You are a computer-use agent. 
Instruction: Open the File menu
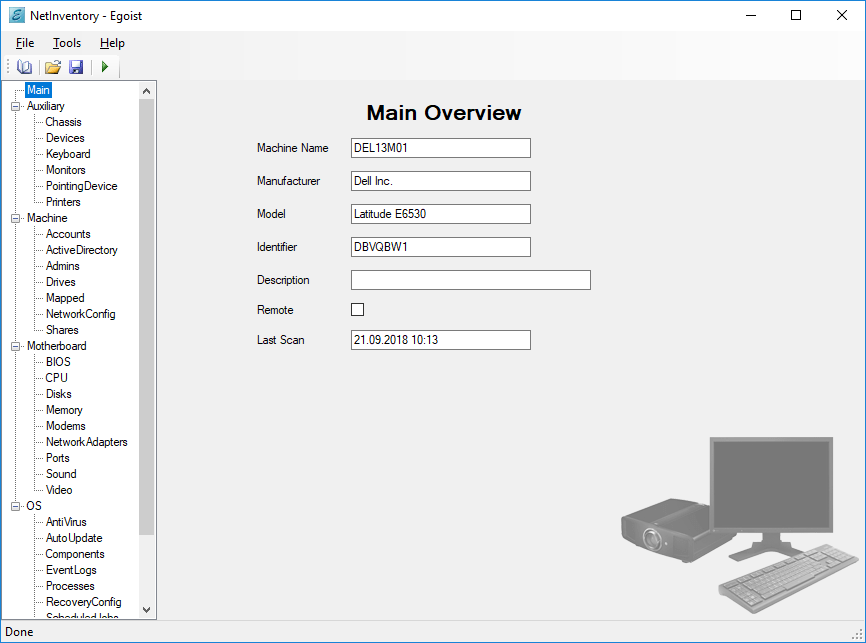(25, 43)
